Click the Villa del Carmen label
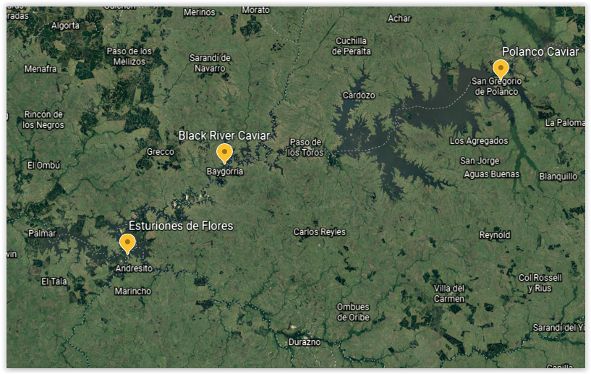The height and width of the screenshot is (374, 591). [449, 294]
